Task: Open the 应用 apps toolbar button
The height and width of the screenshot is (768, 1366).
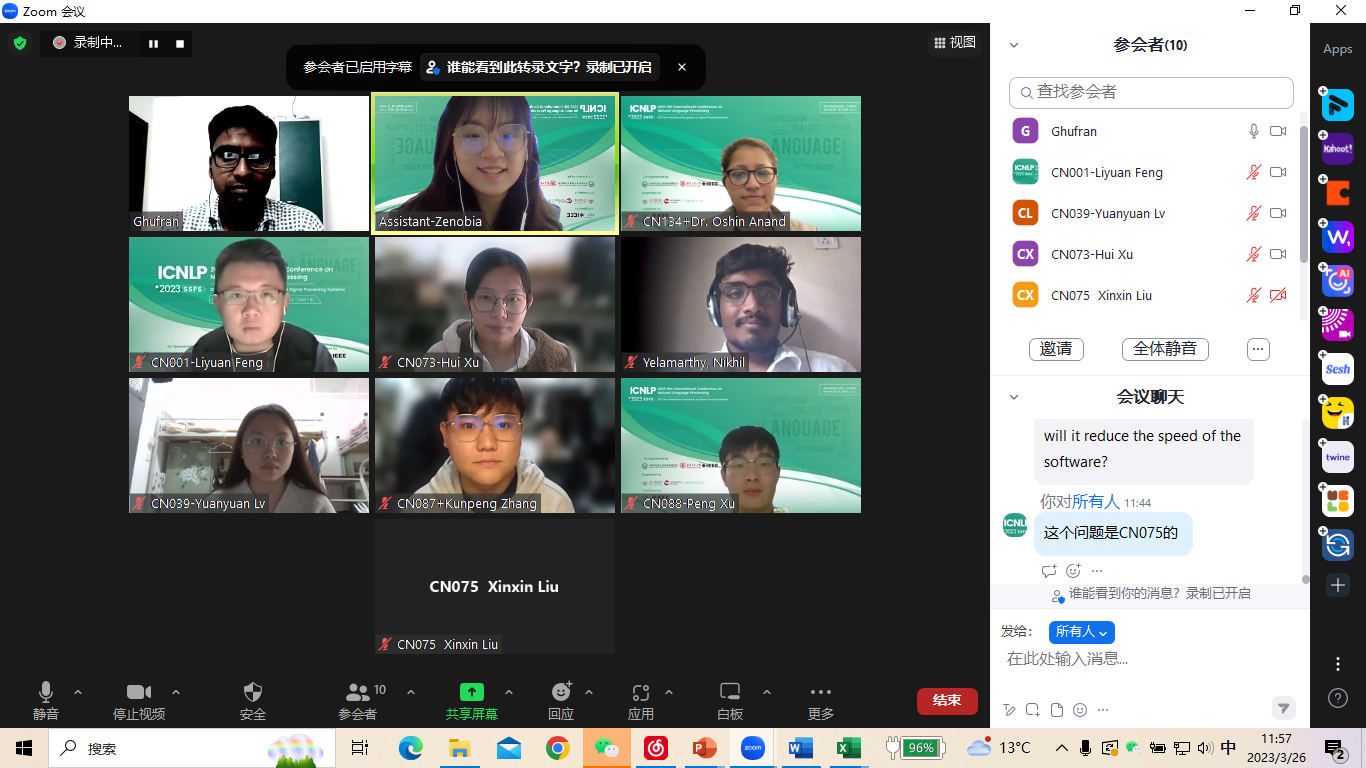Action: [641, 701]
